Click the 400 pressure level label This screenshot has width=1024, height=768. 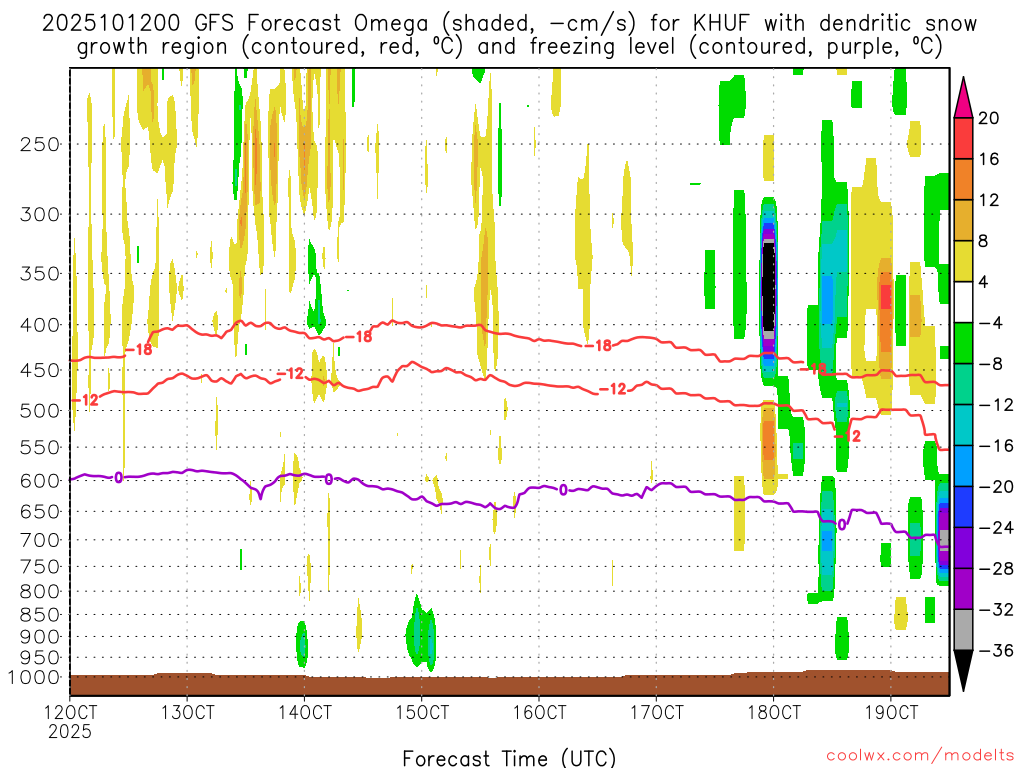[x=40, y=325]
